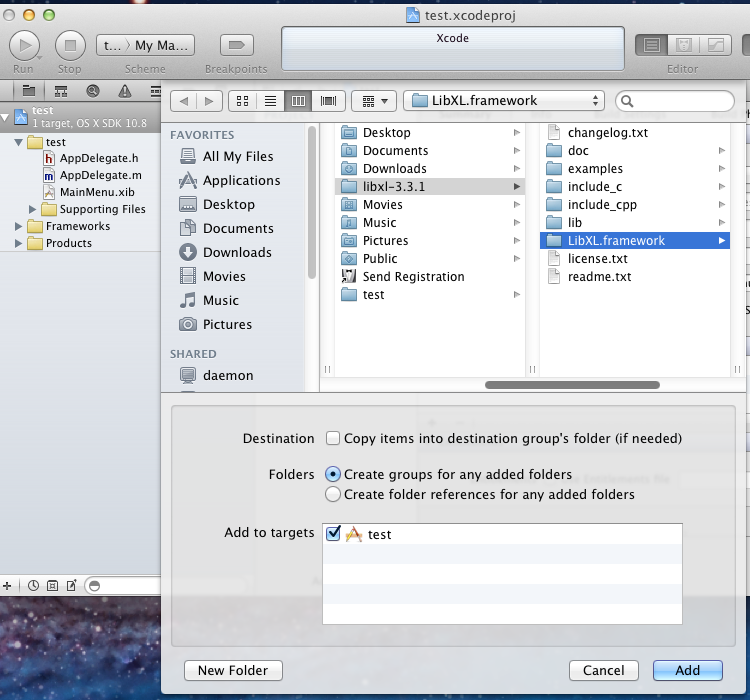
Task: Select Pictures in Favorites sidebar
Action: 216,324
